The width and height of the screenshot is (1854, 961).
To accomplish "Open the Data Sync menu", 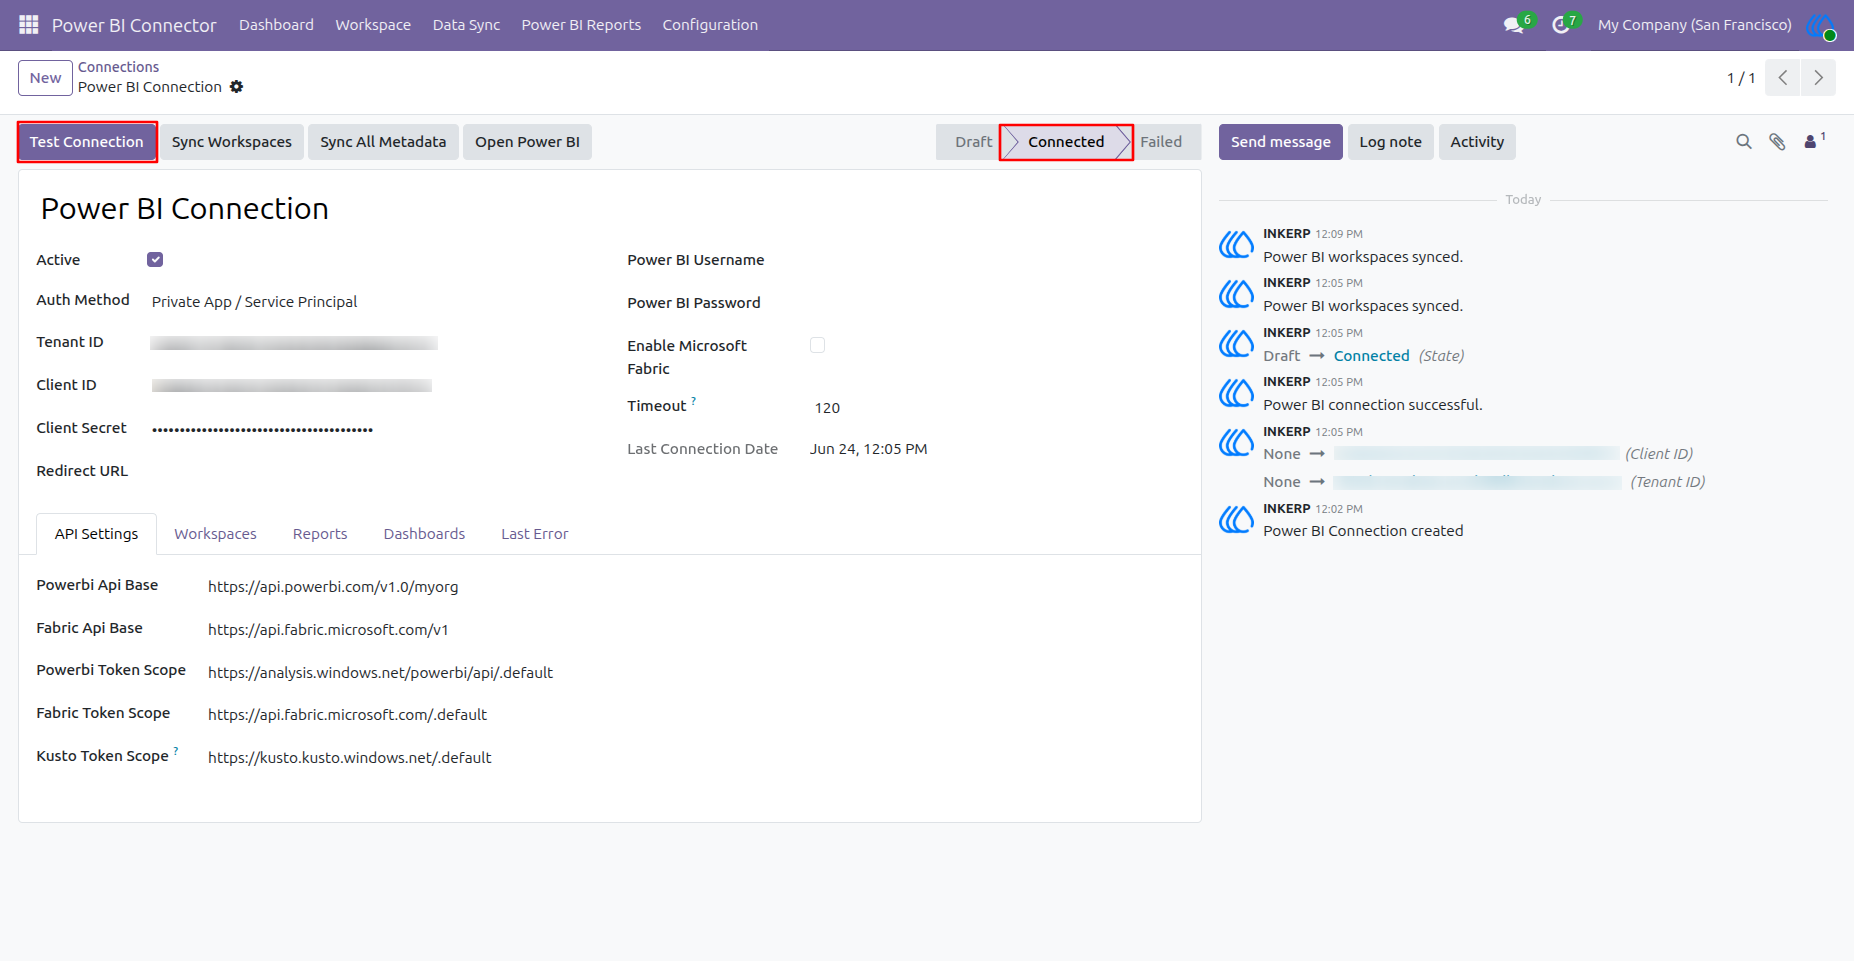I will coord(466,25).
